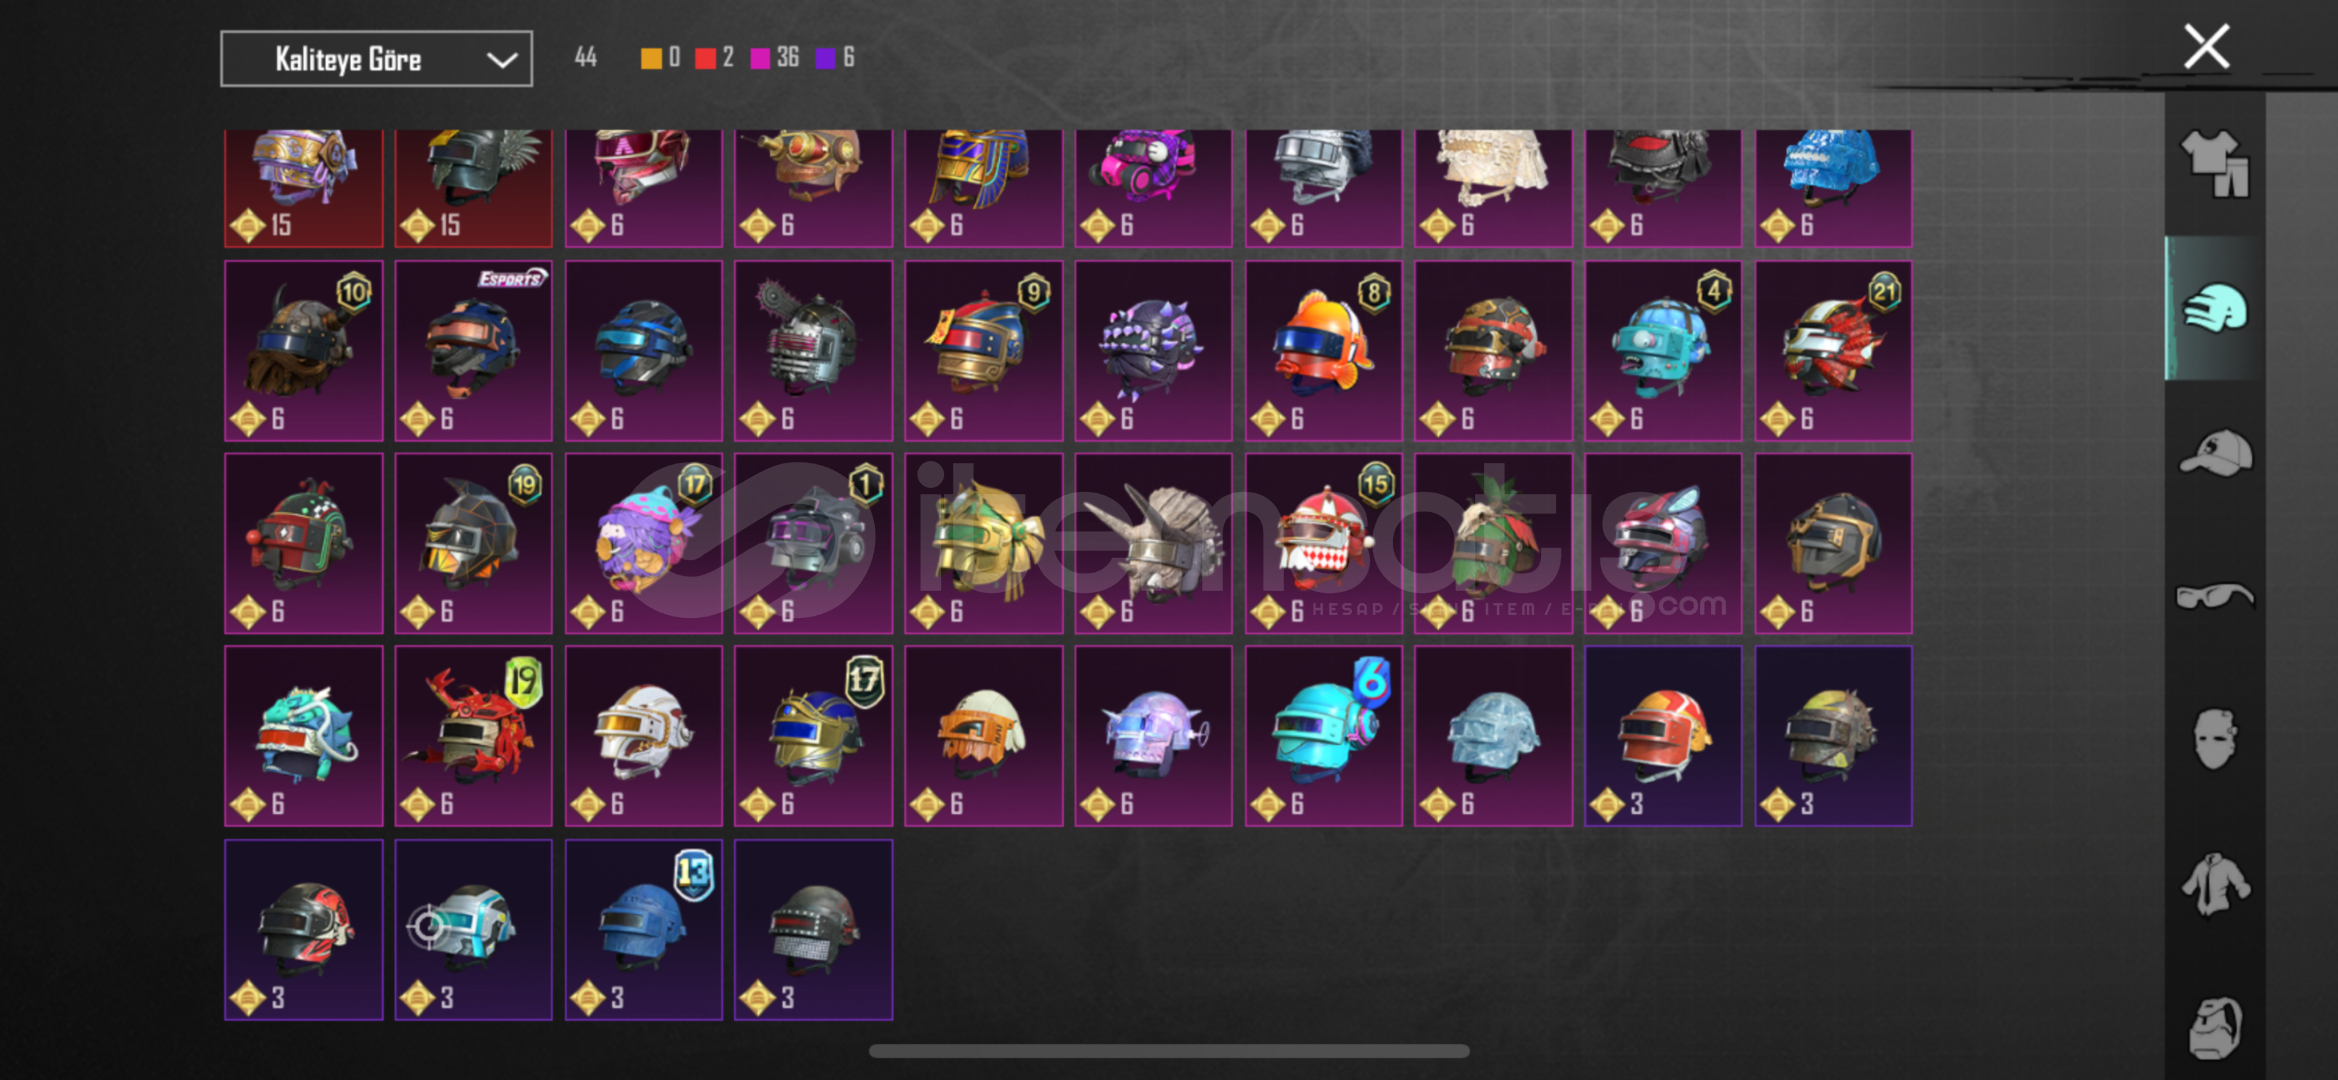Click the dropdown chevron arrow beside Kaliteye Göre
This screenshot has width=2338, height=1080.
point(502,60)
